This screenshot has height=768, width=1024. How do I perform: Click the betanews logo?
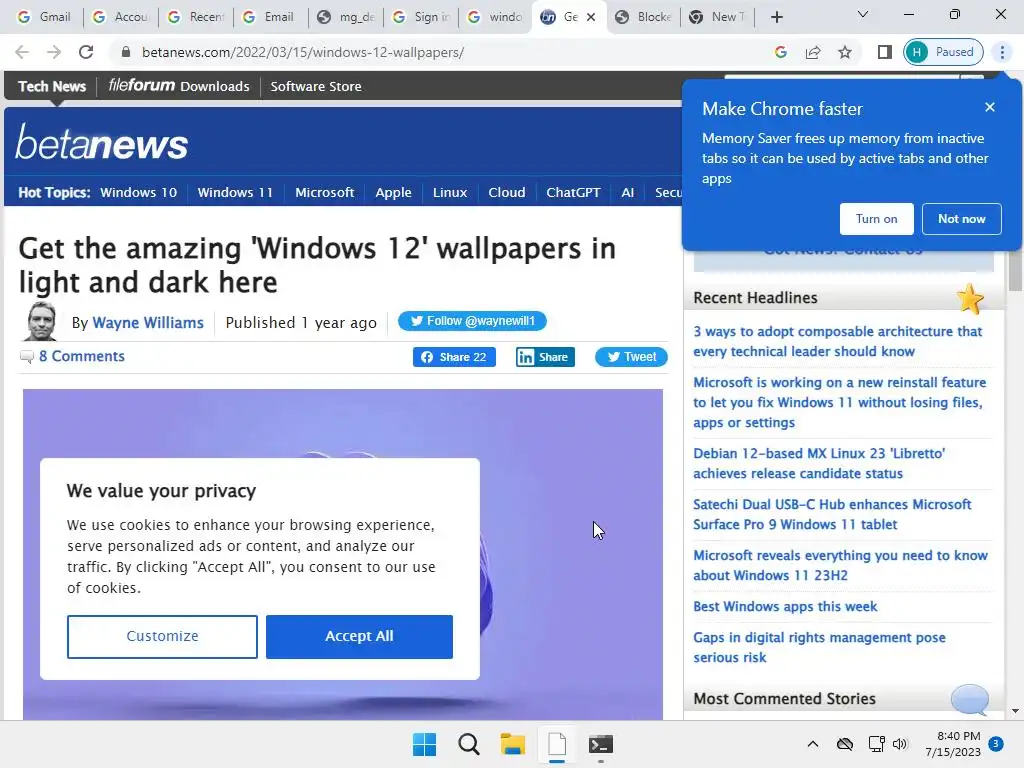(102, 142)
